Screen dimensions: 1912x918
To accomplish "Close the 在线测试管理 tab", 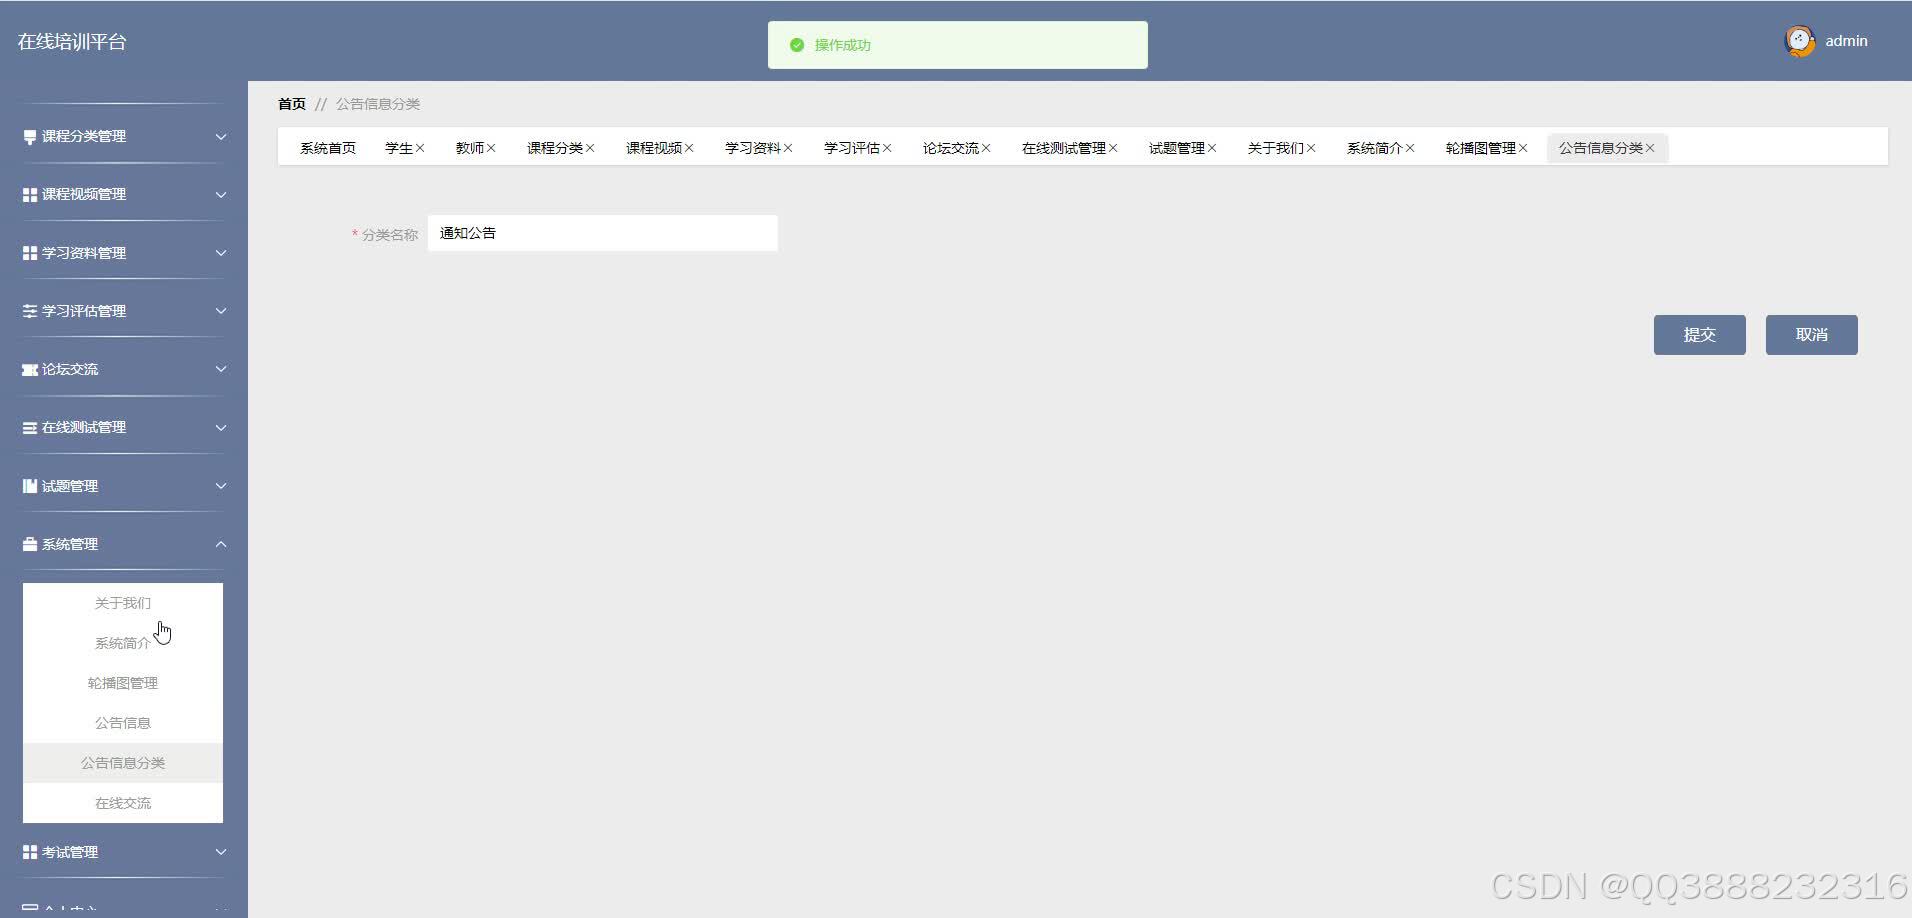I will pos(1113,148).
